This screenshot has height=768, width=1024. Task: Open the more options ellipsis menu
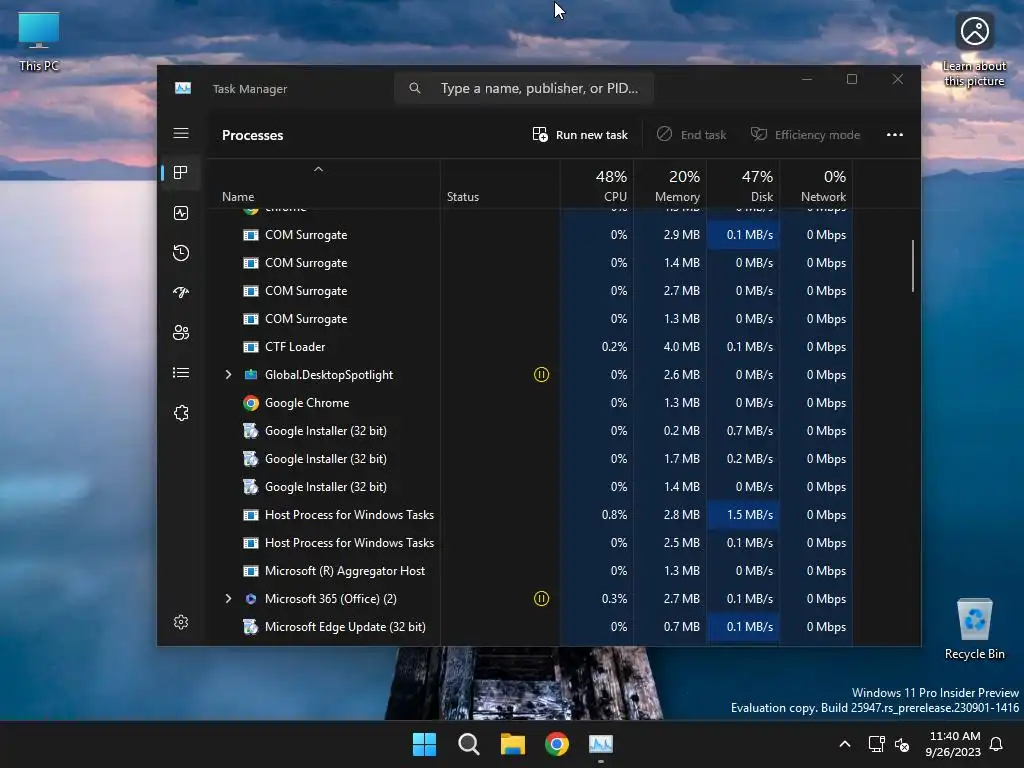(x=895, y=135)
